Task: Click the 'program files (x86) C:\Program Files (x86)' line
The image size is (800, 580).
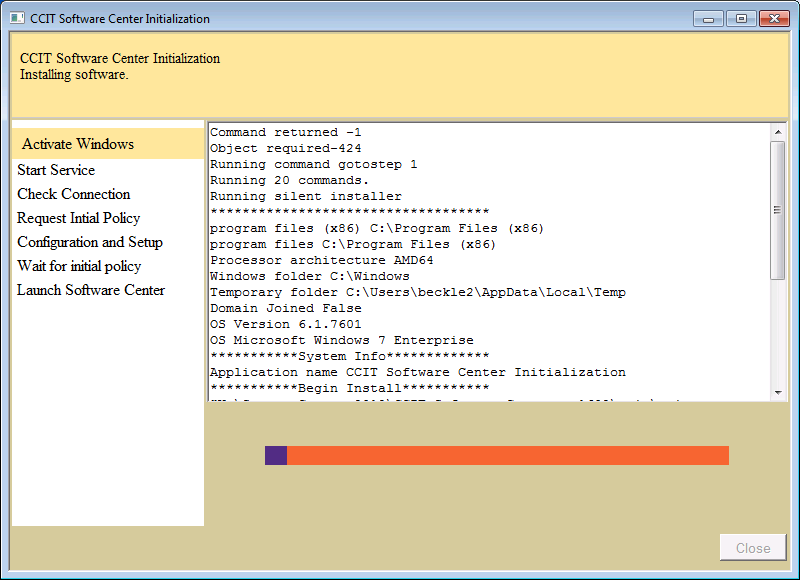Action: point(378,229)
